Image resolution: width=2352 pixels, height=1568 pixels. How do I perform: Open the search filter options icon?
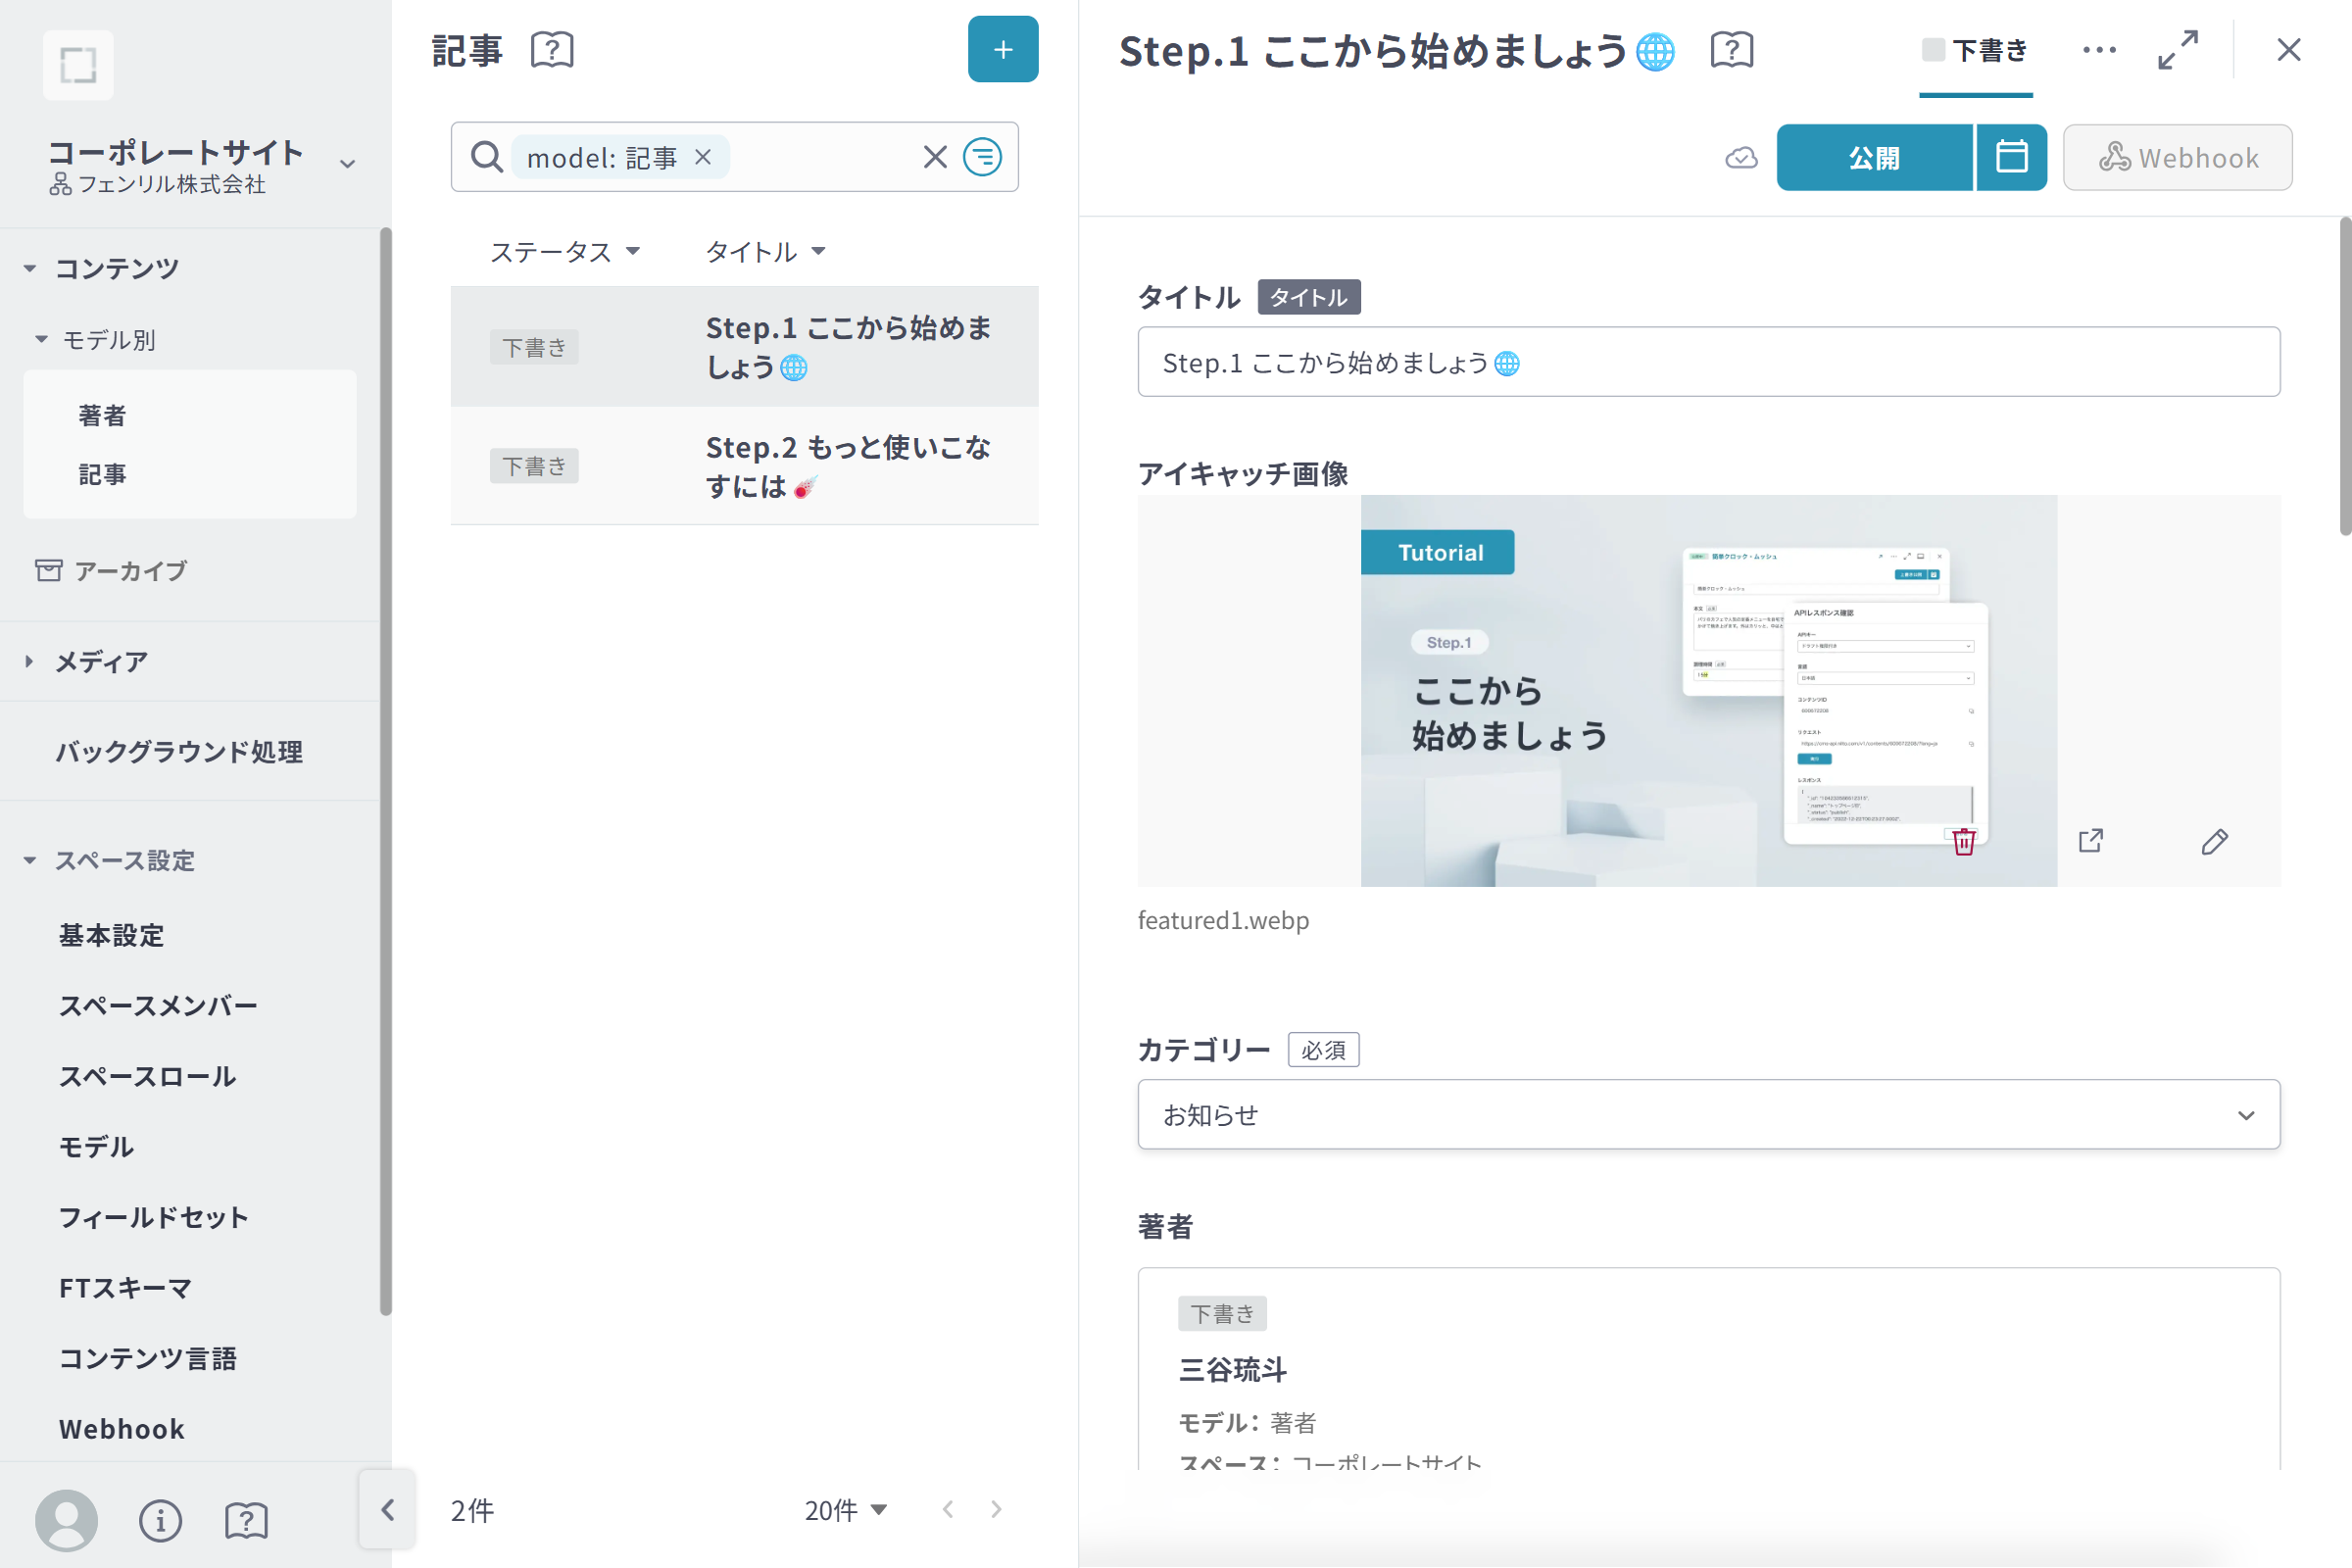(981, 157)
